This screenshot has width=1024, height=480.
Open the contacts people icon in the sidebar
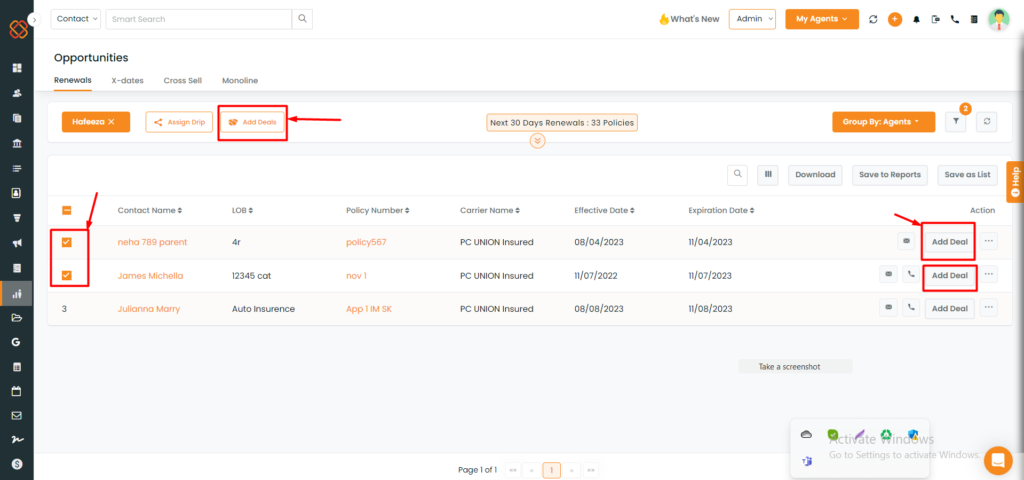click(17, 93)
